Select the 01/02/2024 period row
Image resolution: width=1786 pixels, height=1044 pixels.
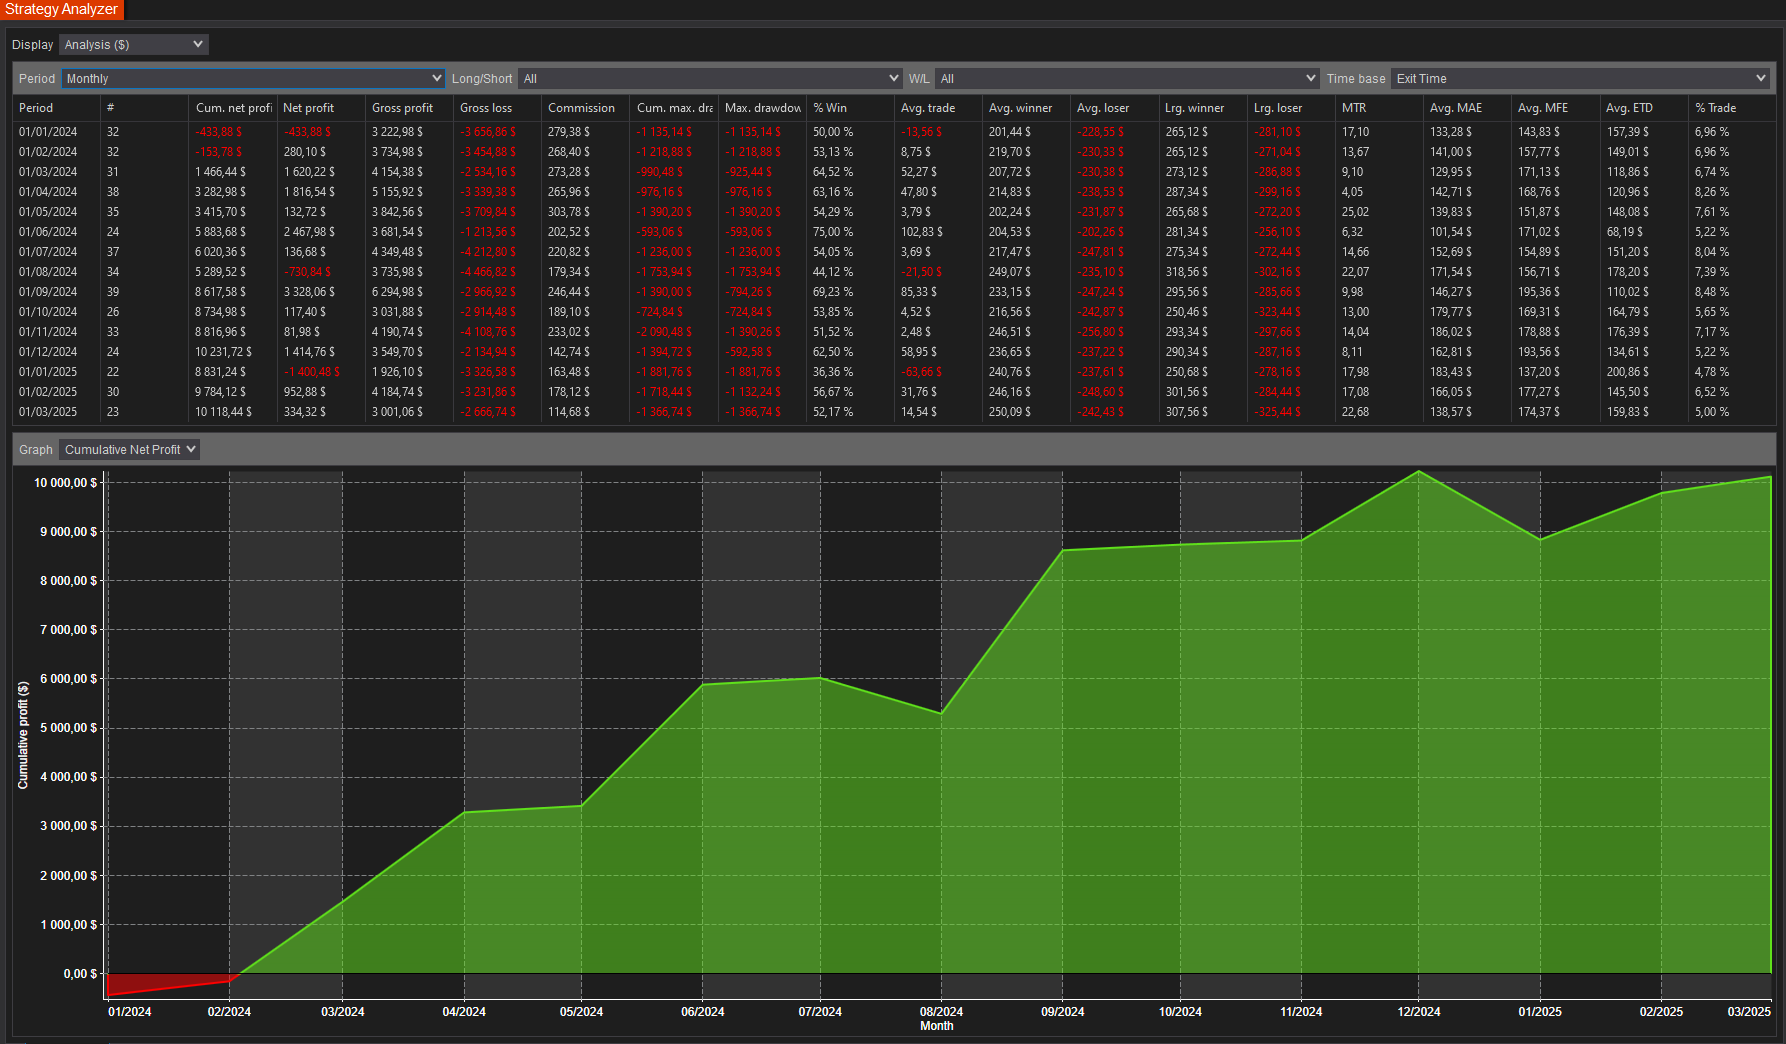pos(894,152)
